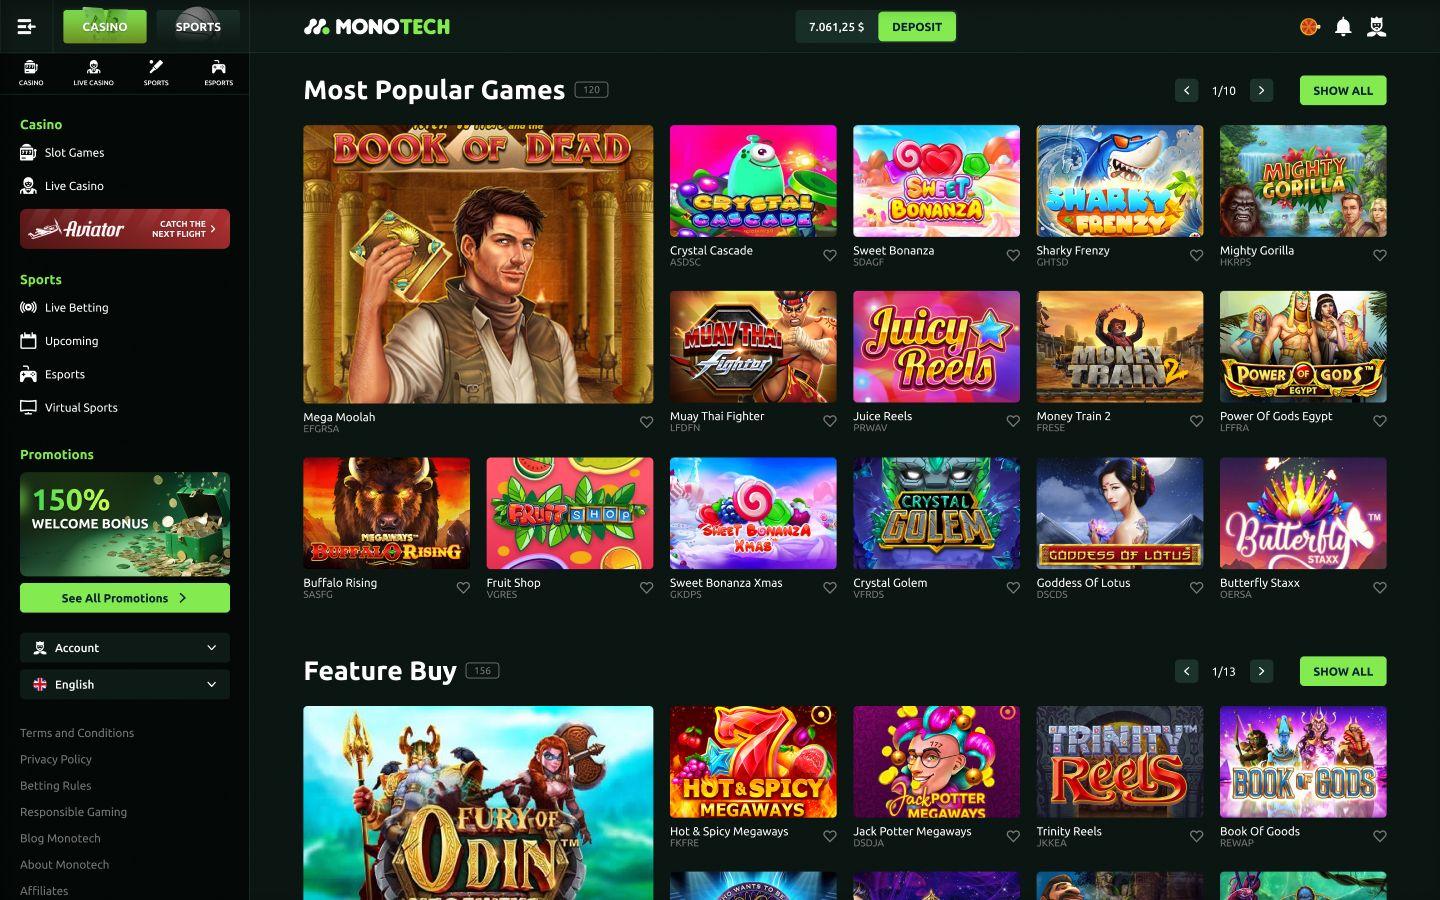Toggle favorite heart for Butterfly Staxx
Screen dimensions: 1440x900
[x=1380, y=588]
